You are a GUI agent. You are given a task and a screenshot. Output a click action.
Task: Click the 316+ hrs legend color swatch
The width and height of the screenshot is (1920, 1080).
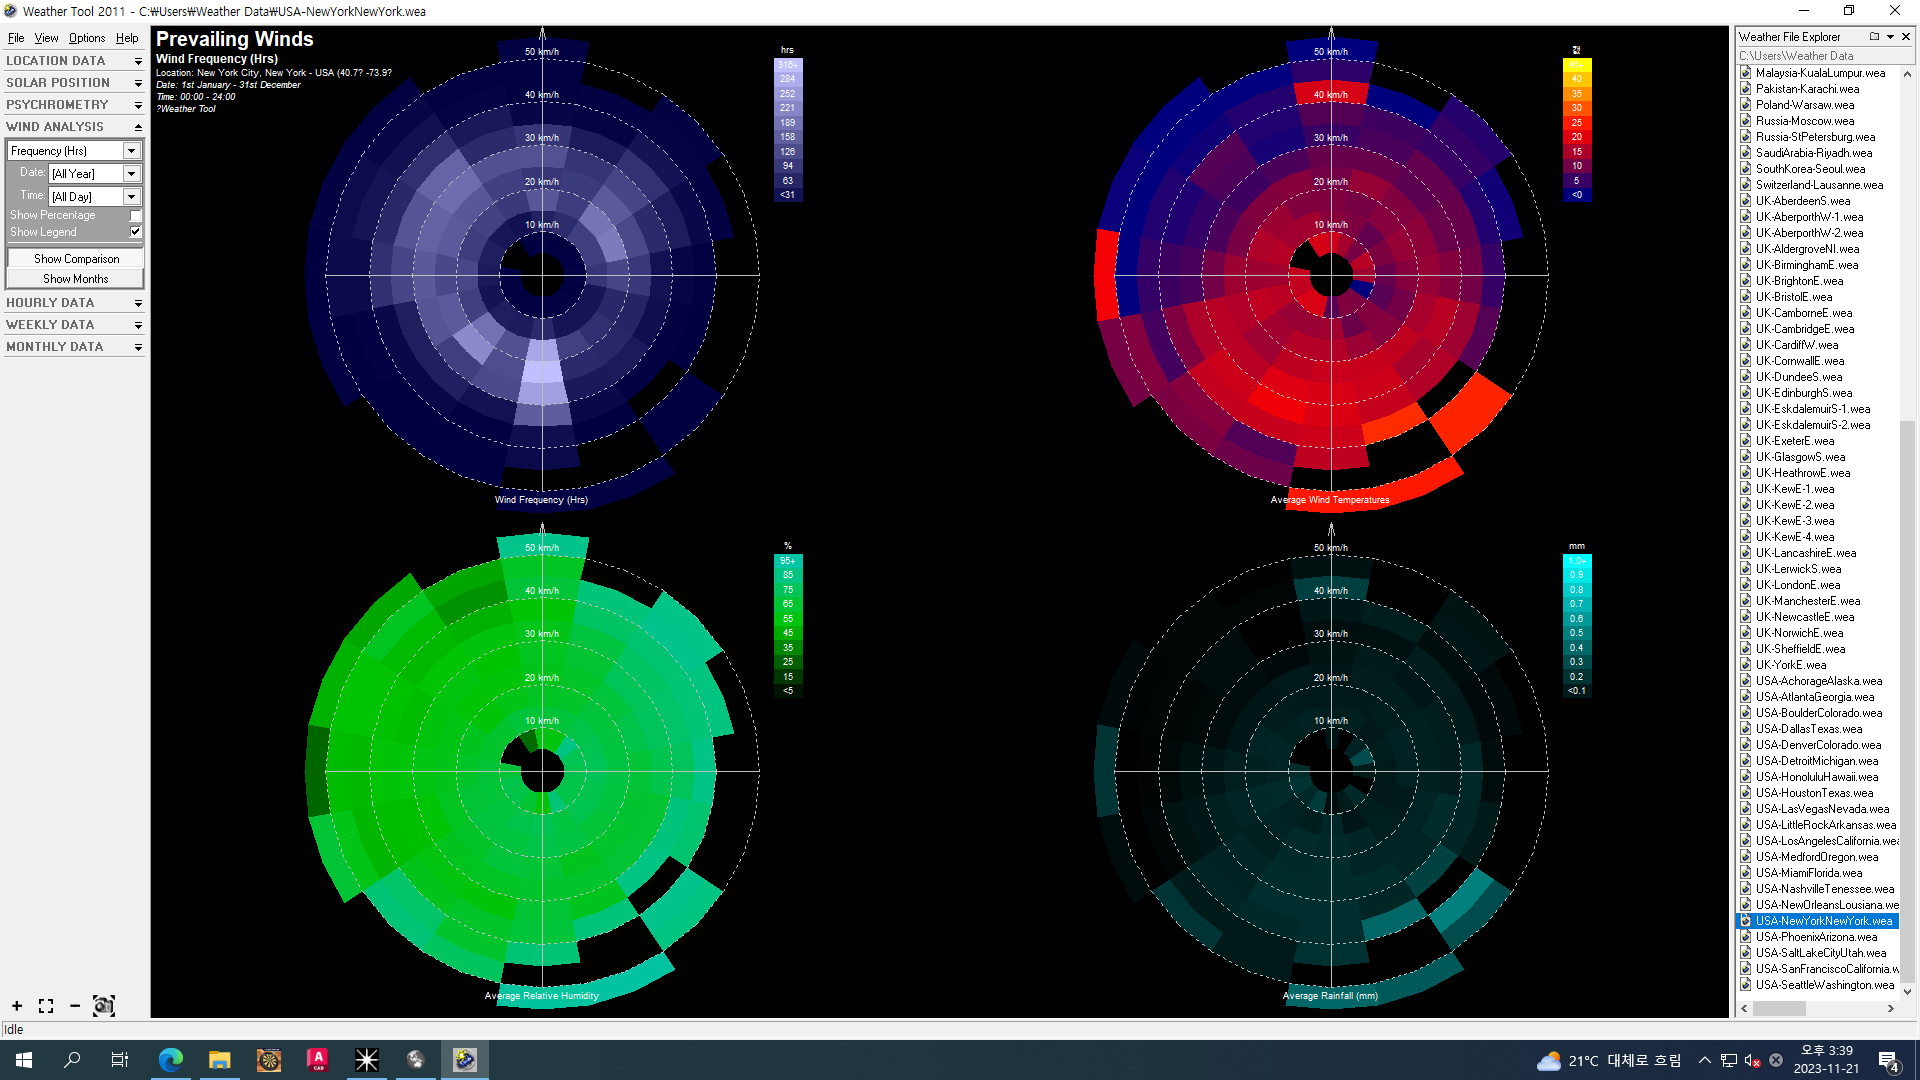click(788, 65)
